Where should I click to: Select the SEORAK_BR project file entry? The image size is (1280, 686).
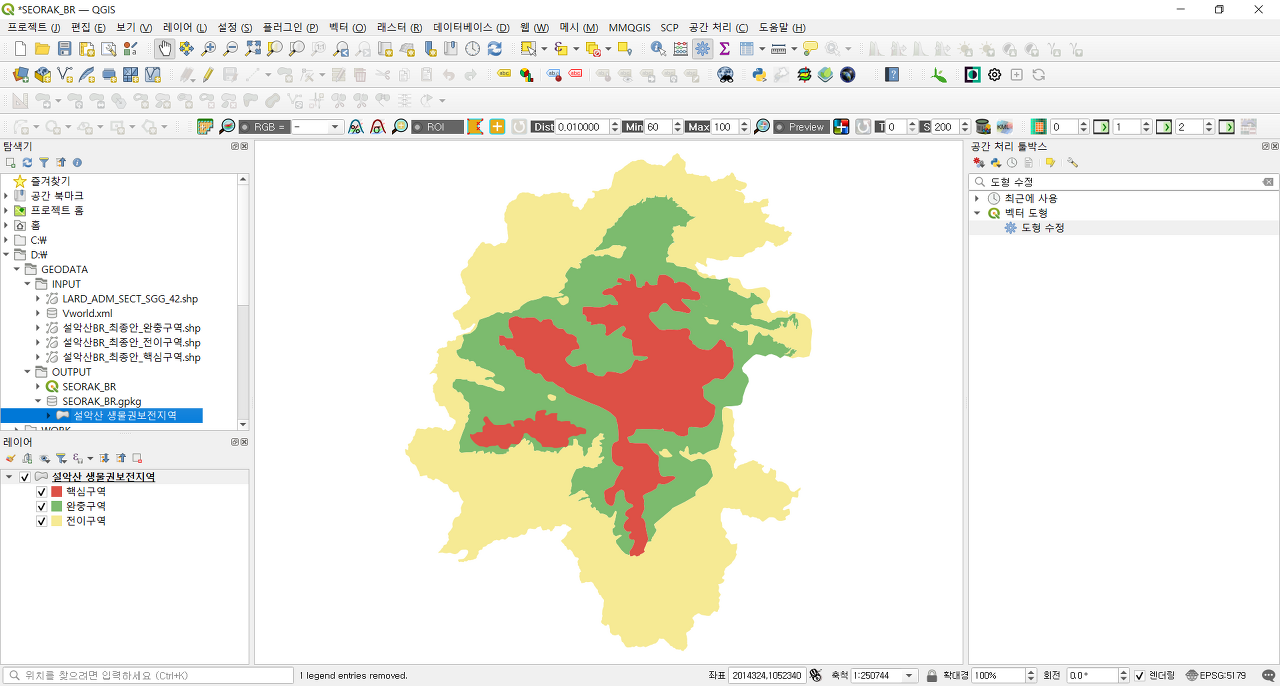pos(89,386)
